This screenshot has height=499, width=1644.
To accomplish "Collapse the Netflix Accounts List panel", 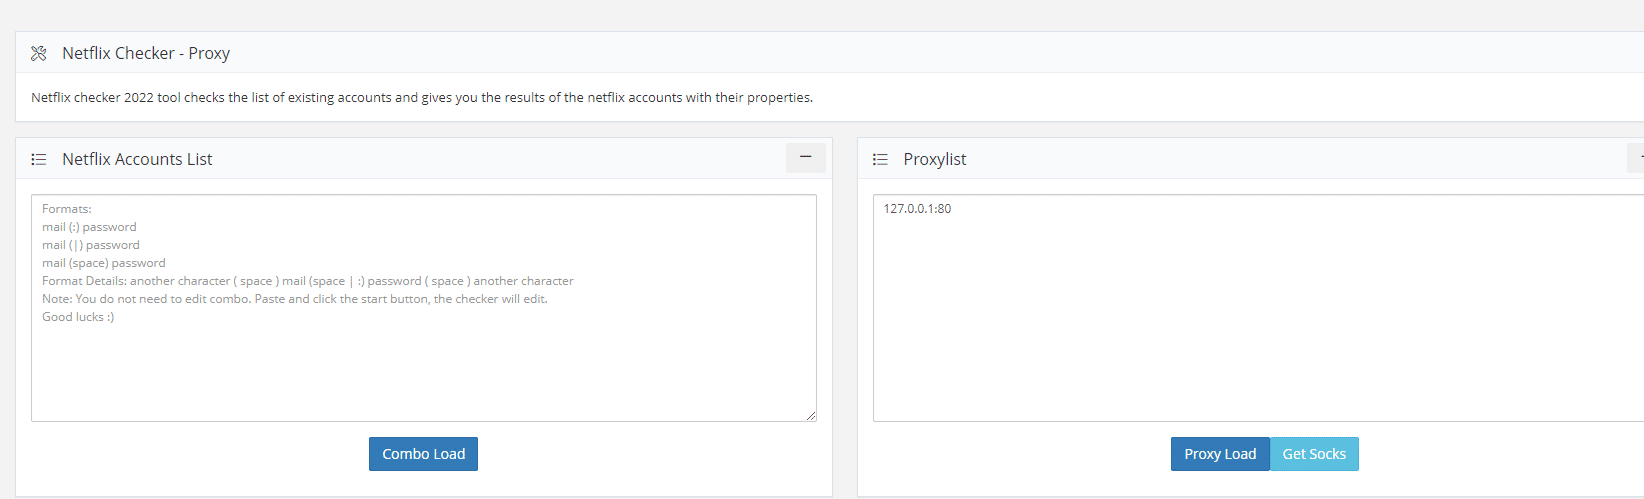I will [805, 158].
